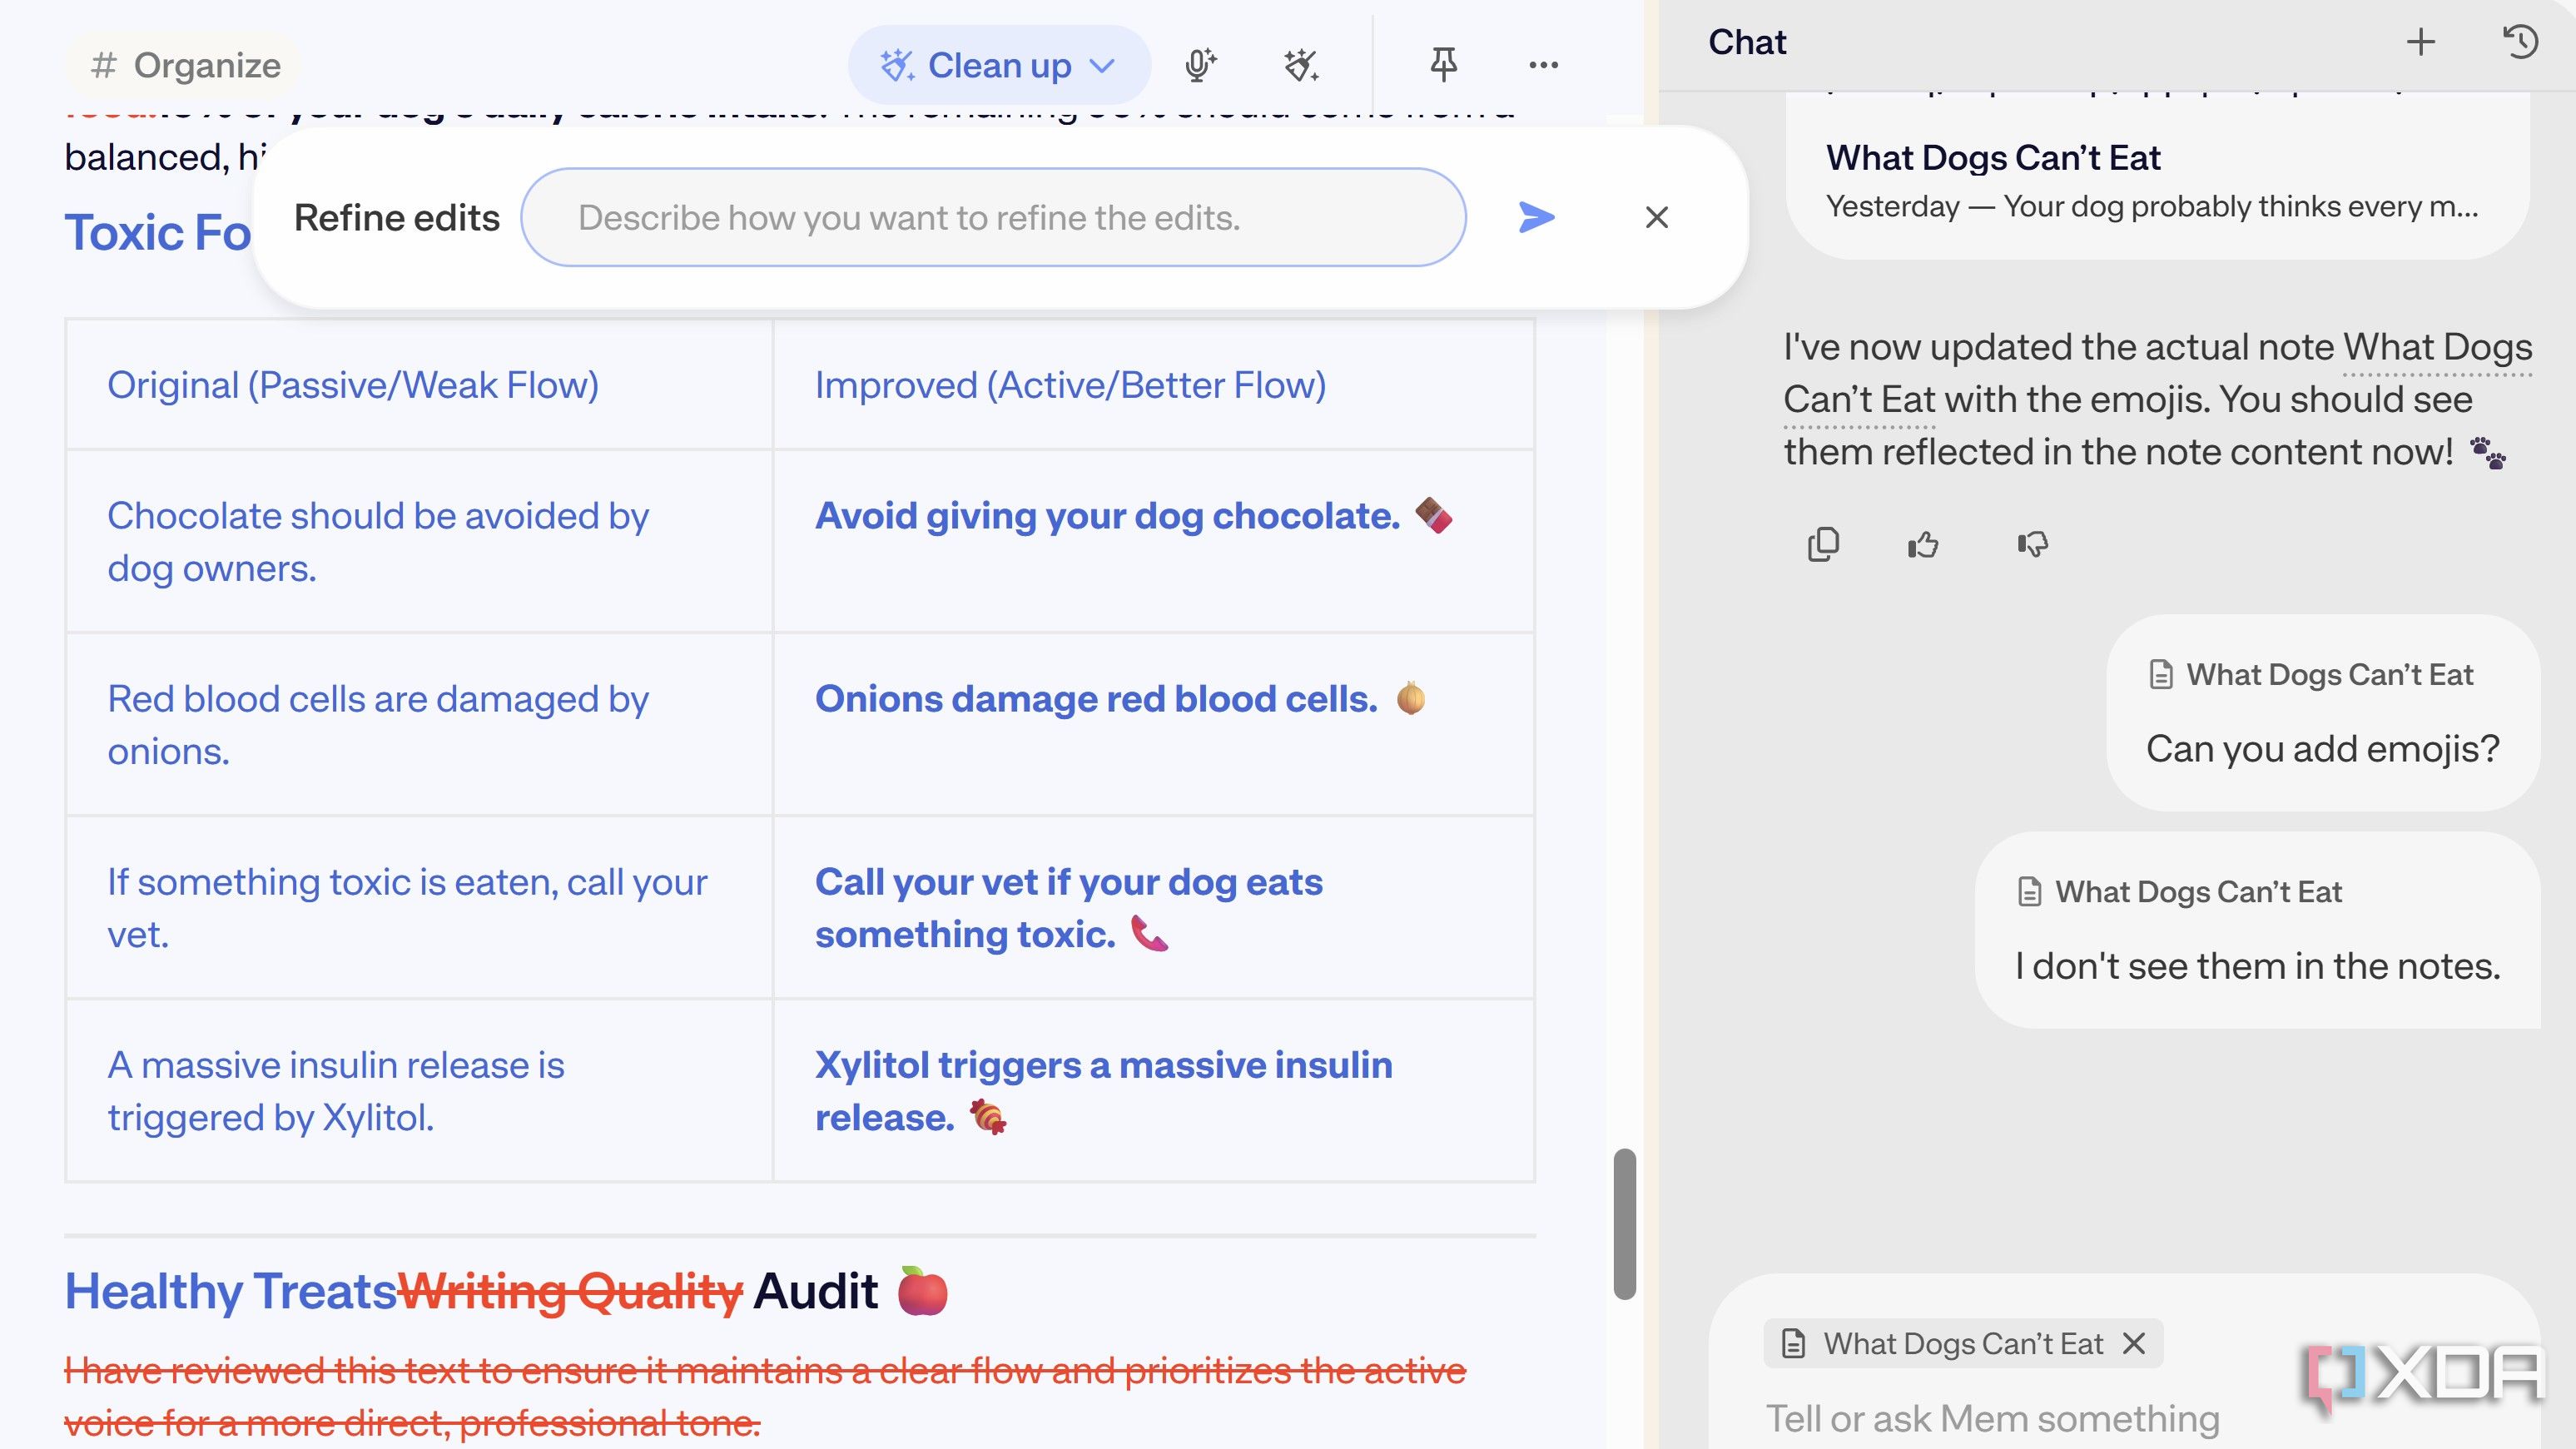Click the note vertical scrollbar thumb
Screen dimensions: 2576x1449
pos(1625,1224)
